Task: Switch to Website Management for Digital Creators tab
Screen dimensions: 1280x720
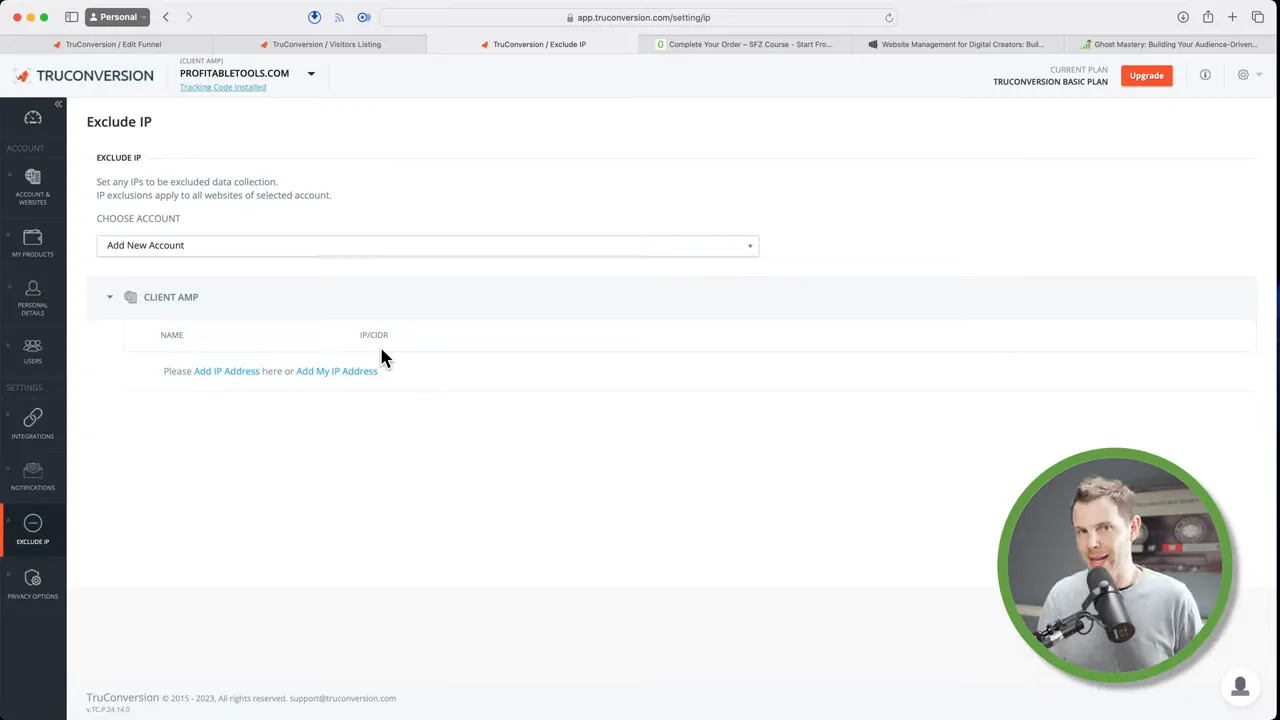Action: pyautogui.click(x=957, y=44)
